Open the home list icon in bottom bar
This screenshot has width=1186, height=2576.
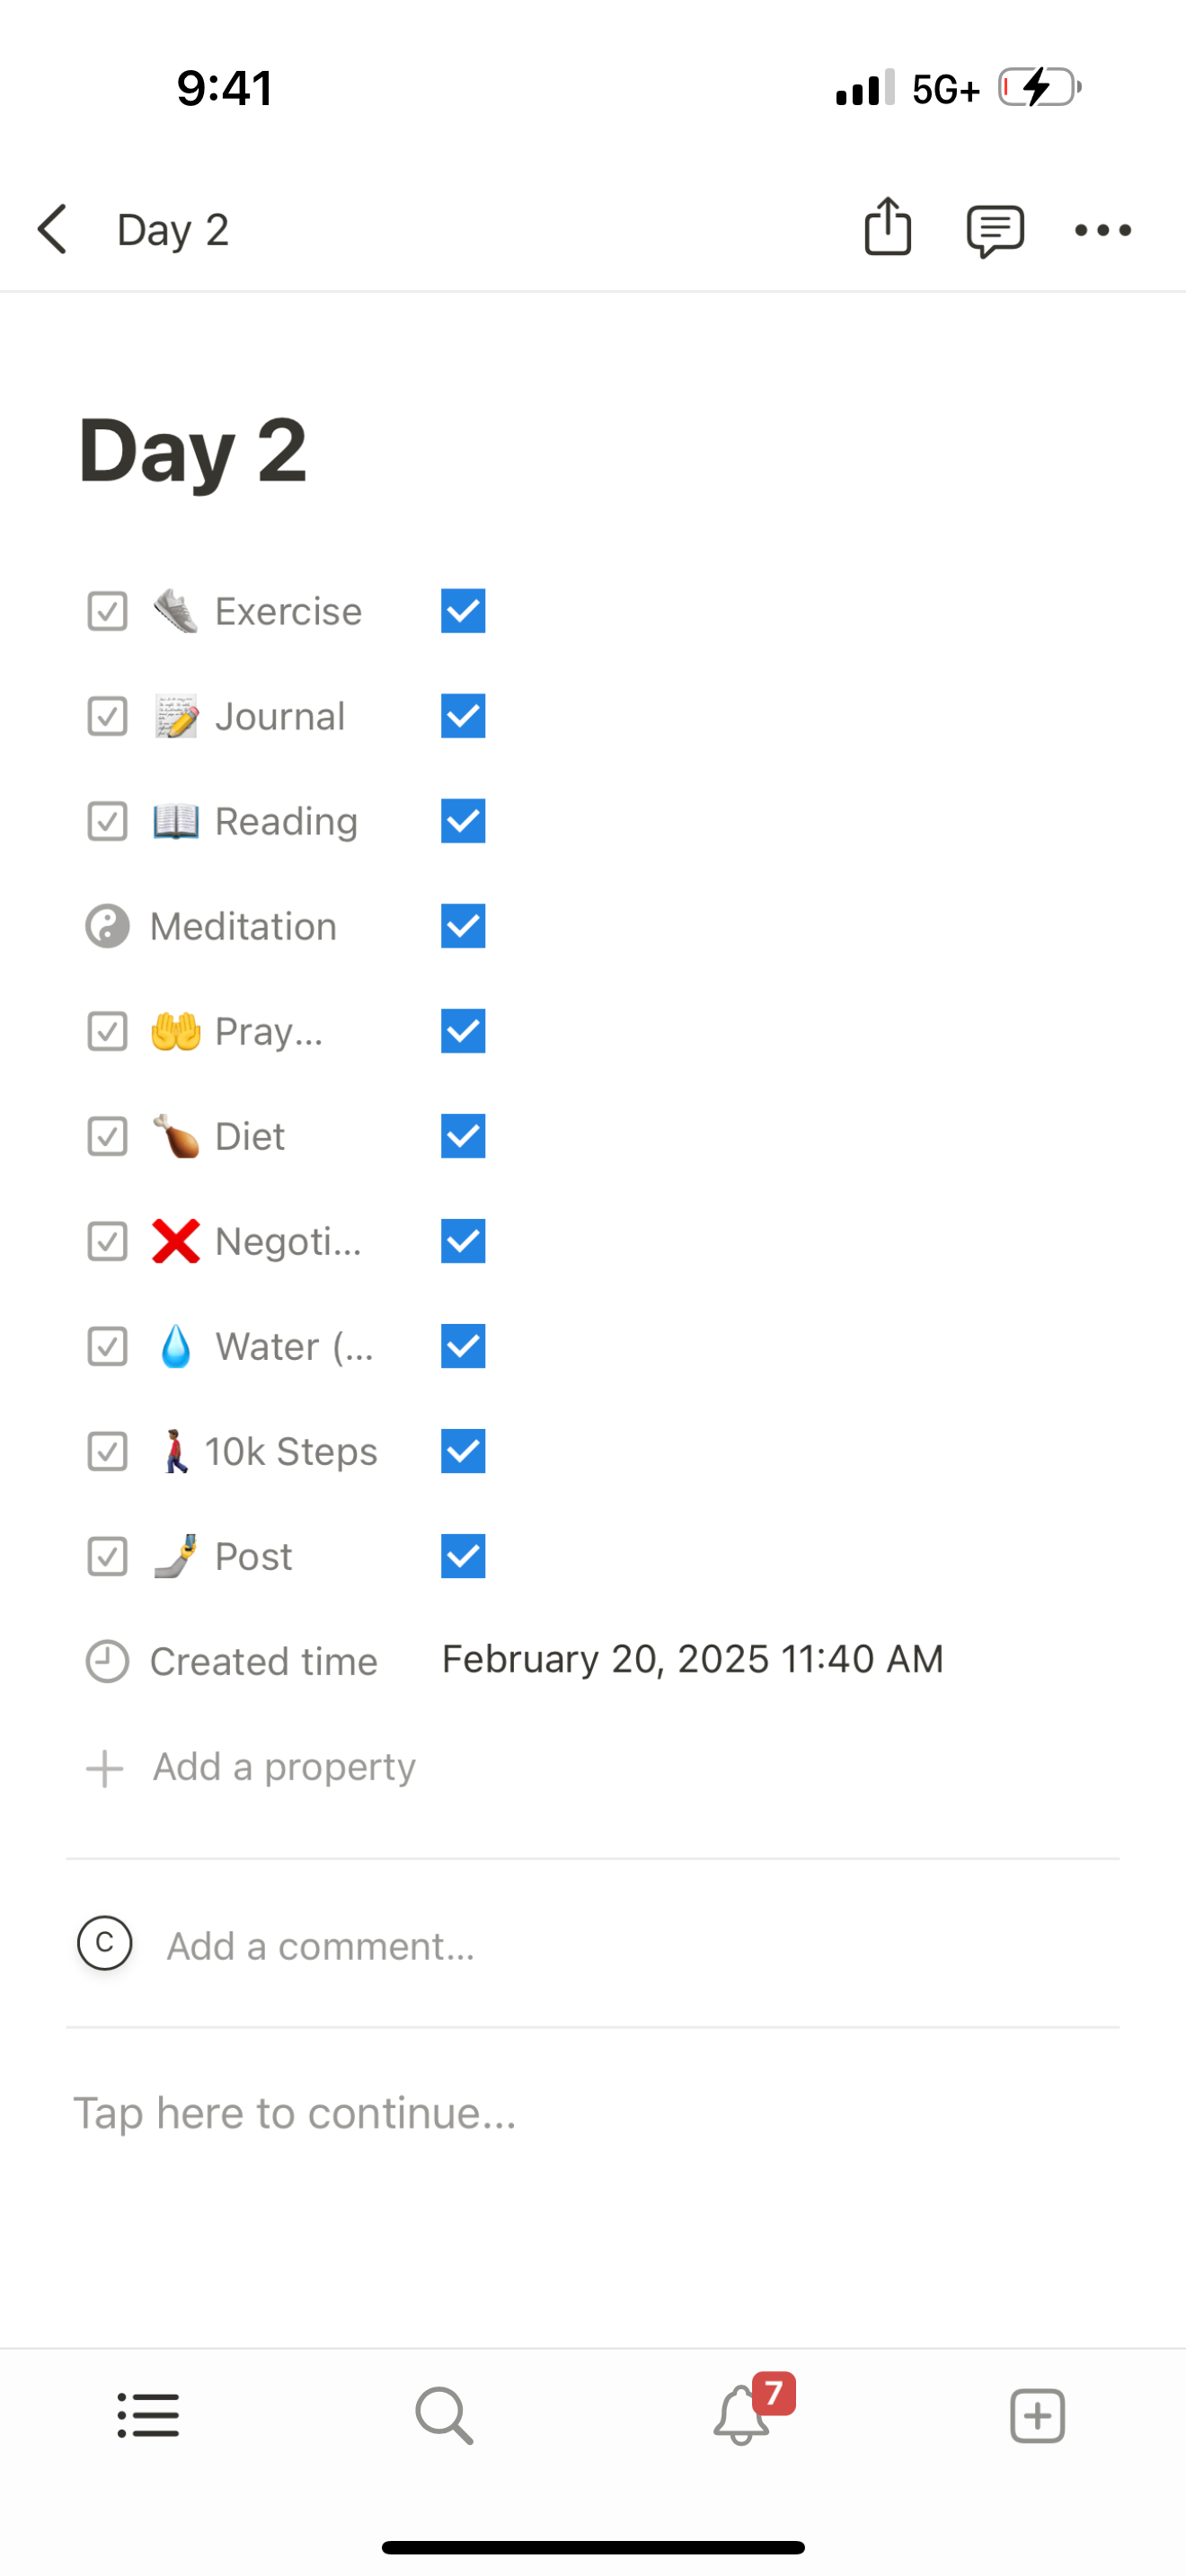(148, 2416)
